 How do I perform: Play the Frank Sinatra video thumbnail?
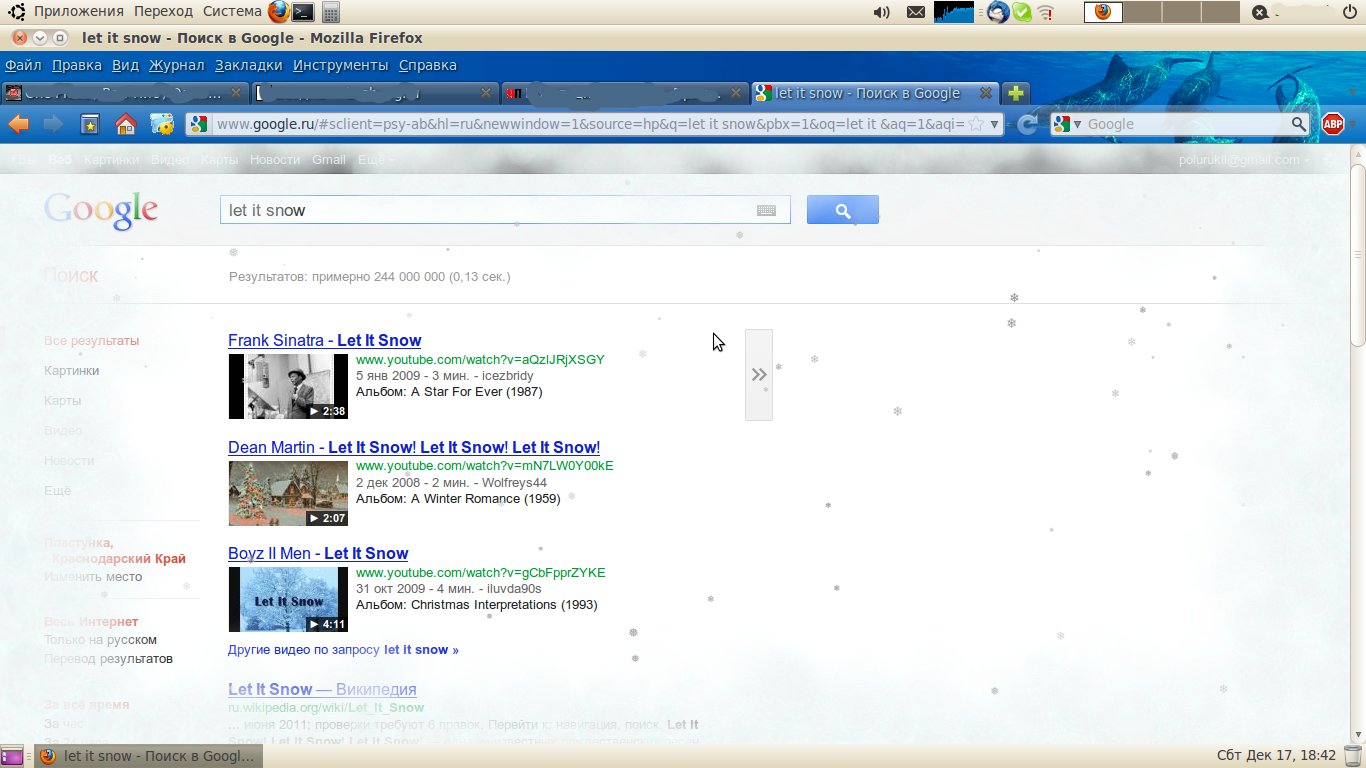(288, 386)
